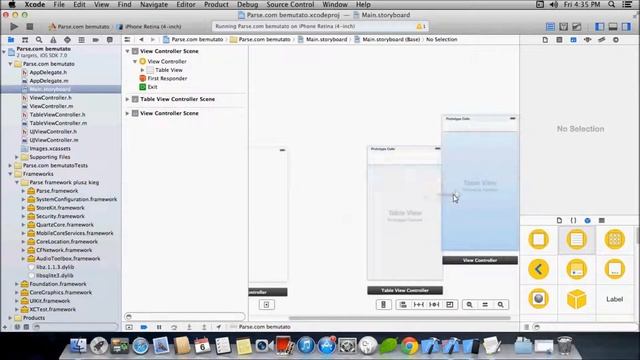Expand the Products group
The width and height of the screenshot is (640, 360).
coord(10,318)
